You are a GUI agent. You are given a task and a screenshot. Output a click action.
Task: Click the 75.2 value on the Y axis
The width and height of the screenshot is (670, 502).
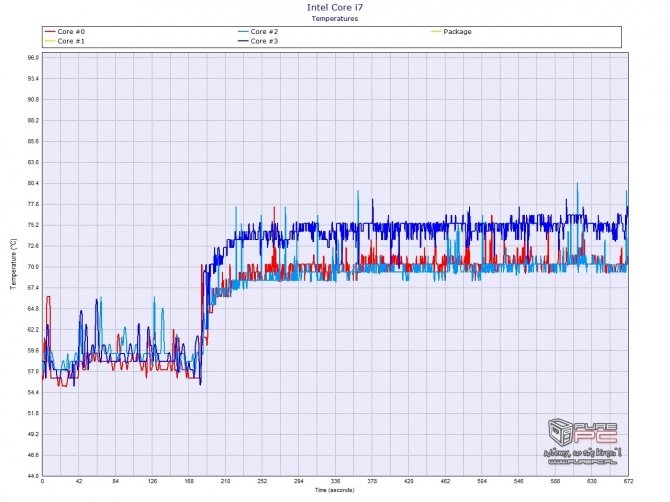coord(33,225)
